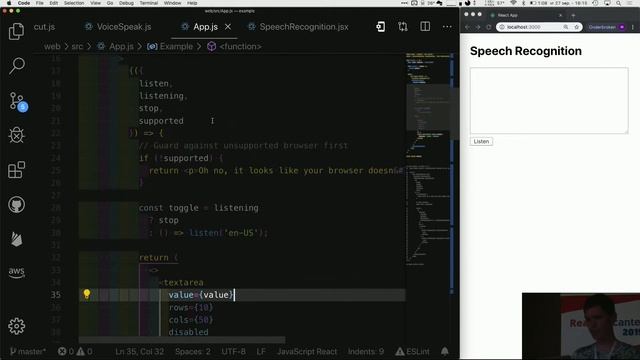
Task: Open the Debug menu
Action: [x=126, y=3]
